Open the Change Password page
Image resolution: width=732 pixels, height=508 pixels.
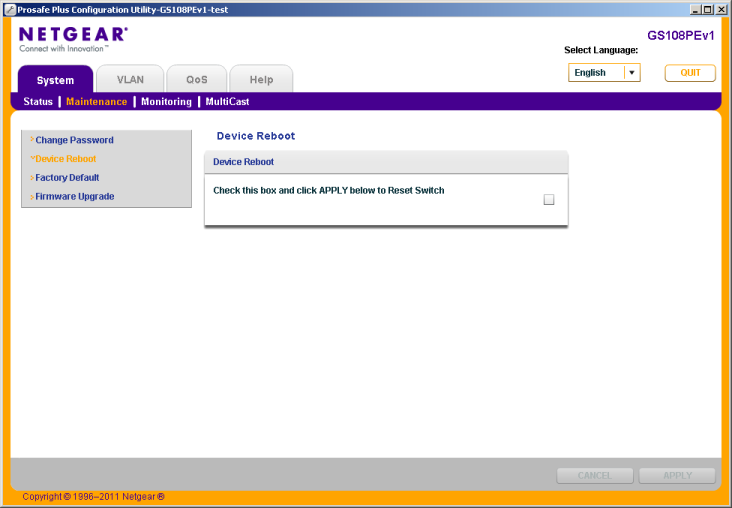tap(74, 140)
